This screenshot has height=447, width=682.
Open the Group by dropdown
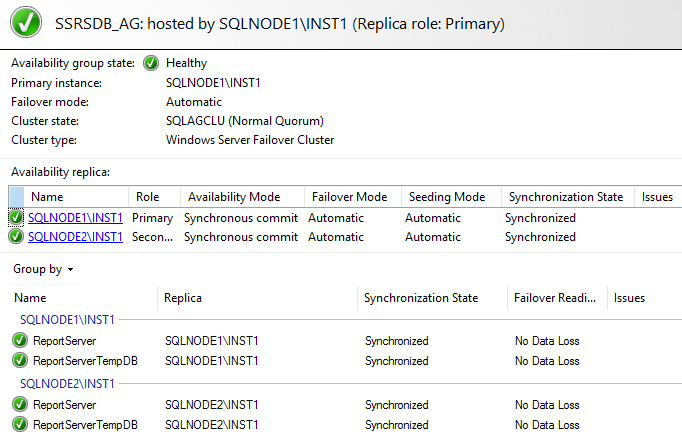point(43,269)
